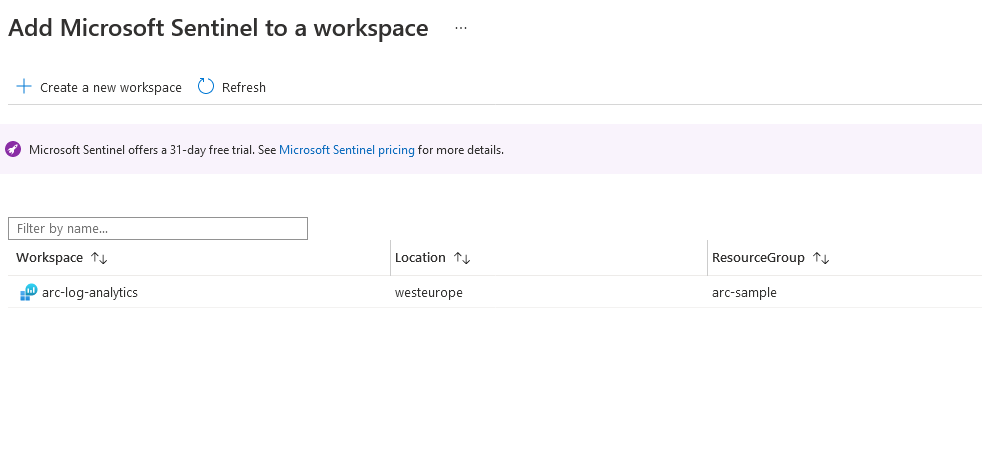Click the Location column header

point(420,257)
